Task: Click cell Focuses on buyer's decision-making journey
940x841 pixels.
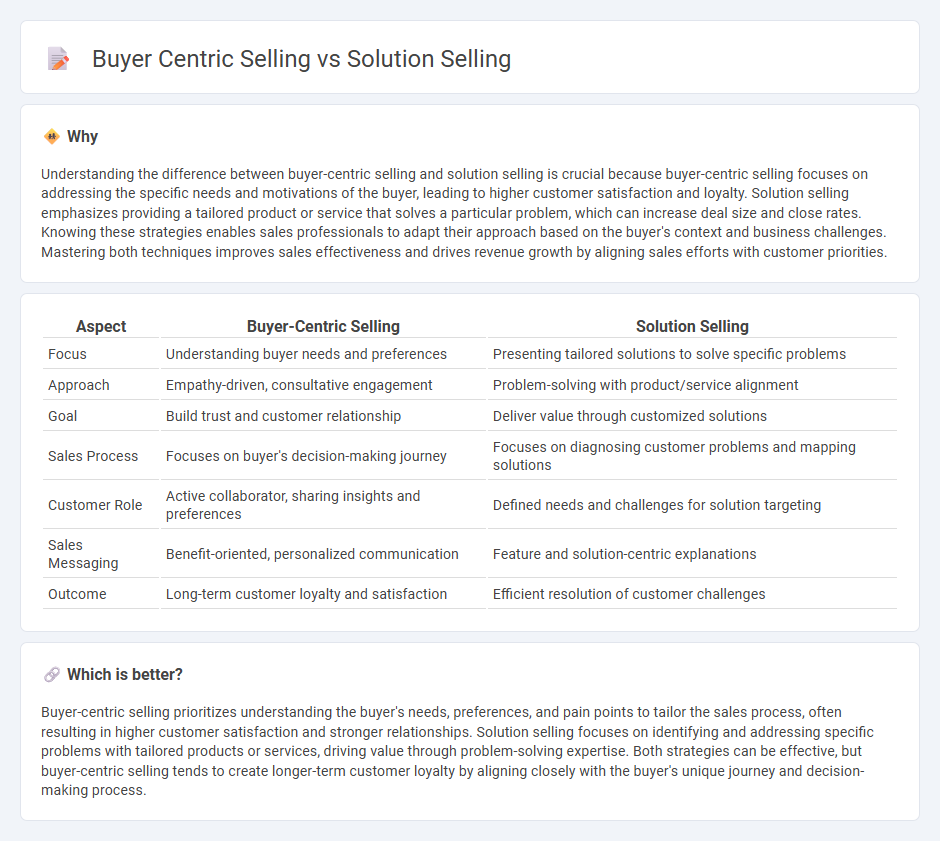Action: click(x=323, y=456)
